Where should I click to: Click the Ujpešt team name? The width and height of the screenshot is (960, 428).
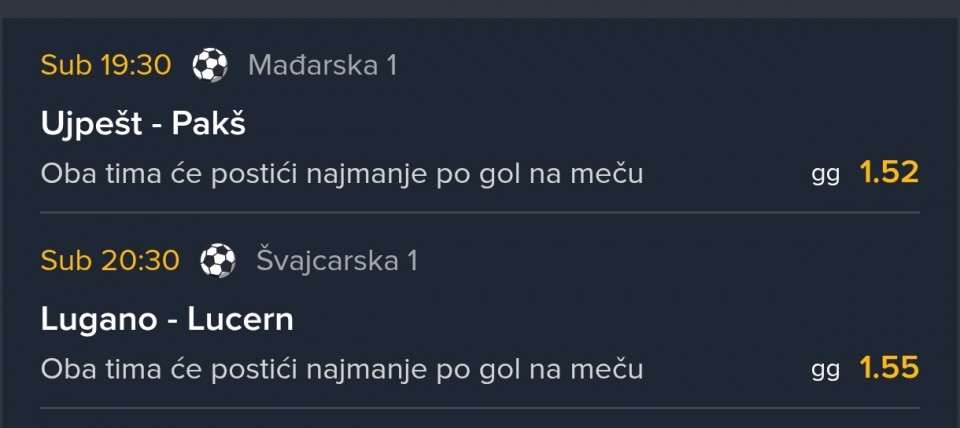92,126
